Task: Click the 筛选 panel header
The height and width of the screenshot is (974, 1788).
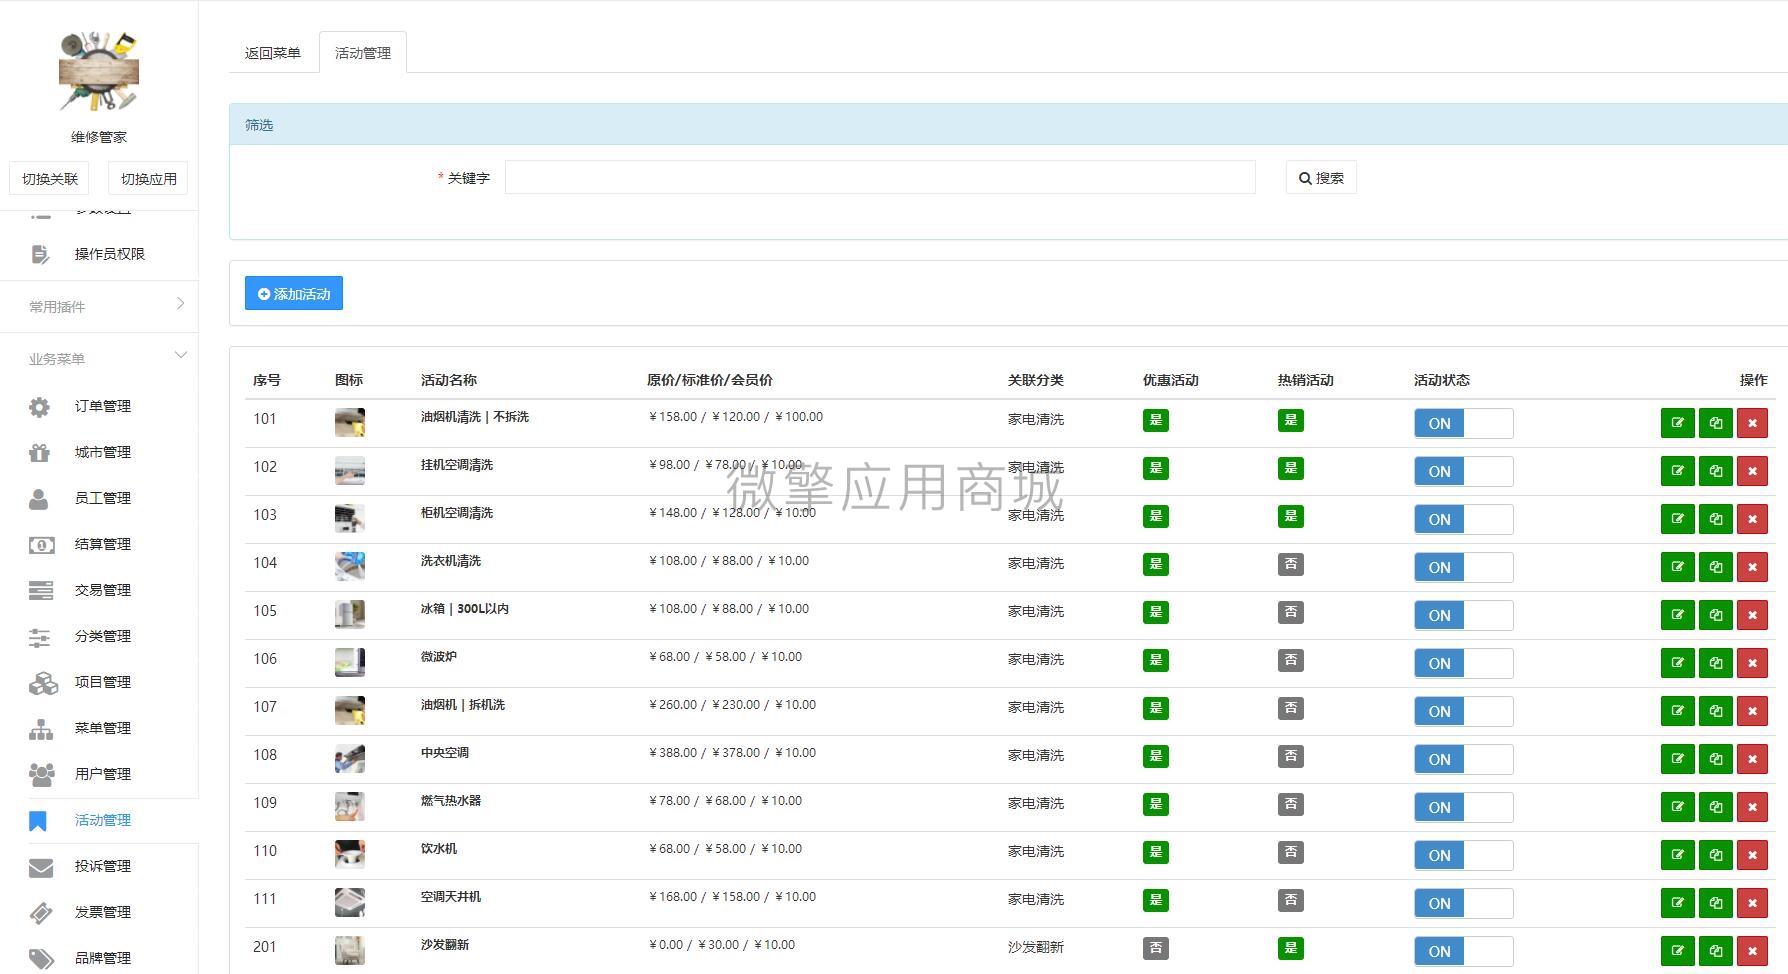Action: (x=1008, y=125)
